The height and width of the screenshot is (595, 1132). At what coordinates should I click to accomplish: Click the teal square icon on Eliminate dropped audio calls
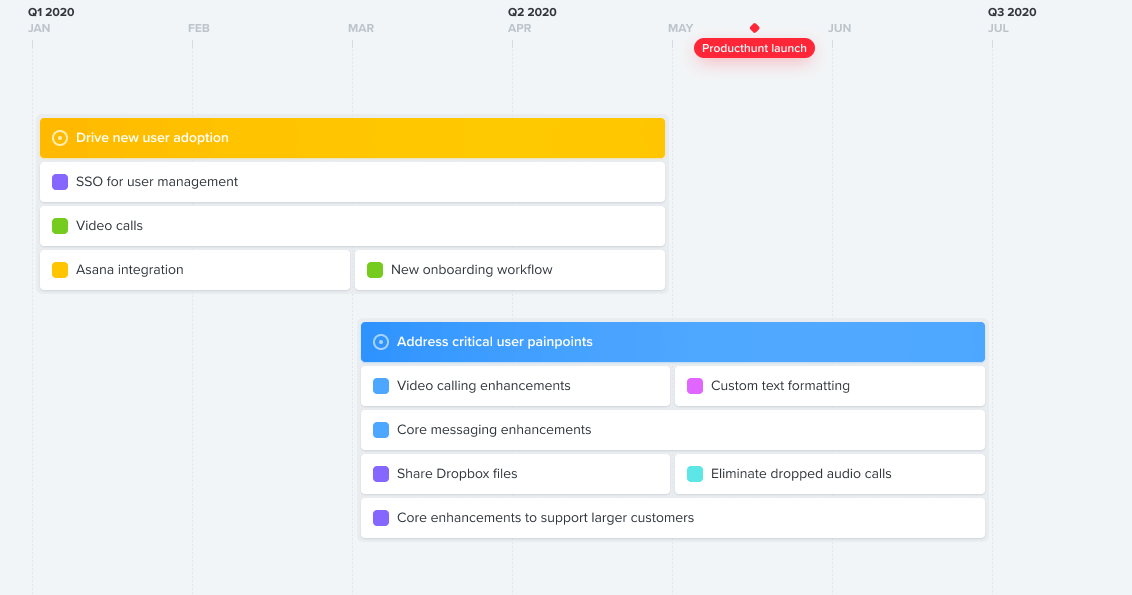pyautogui.click(x=695, y=473)
